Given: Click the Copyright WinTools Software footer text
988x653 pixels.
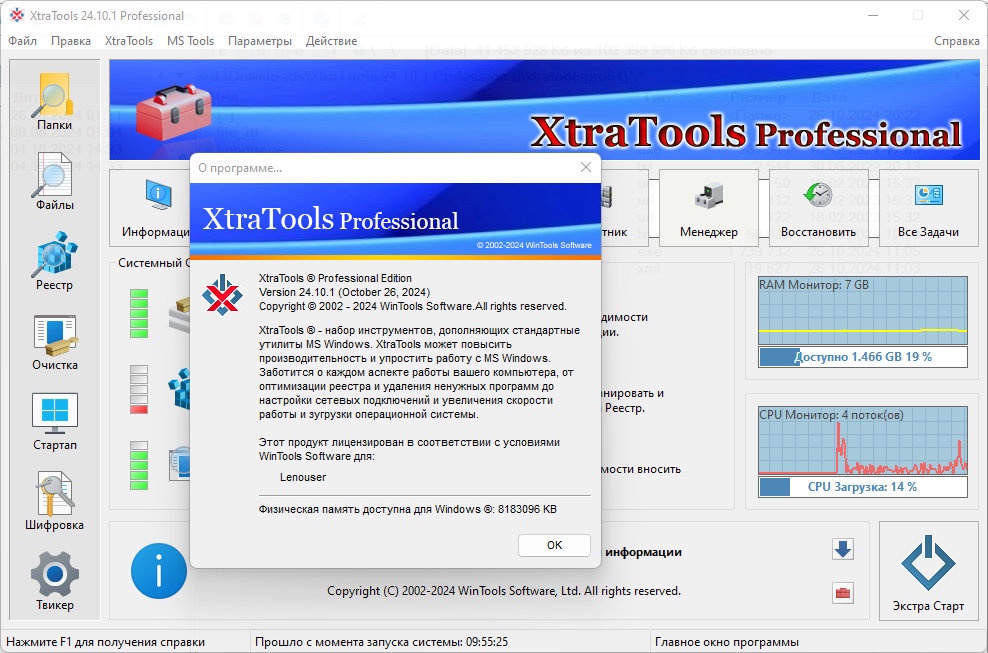Looking at the screenshot, I should 504,591.
